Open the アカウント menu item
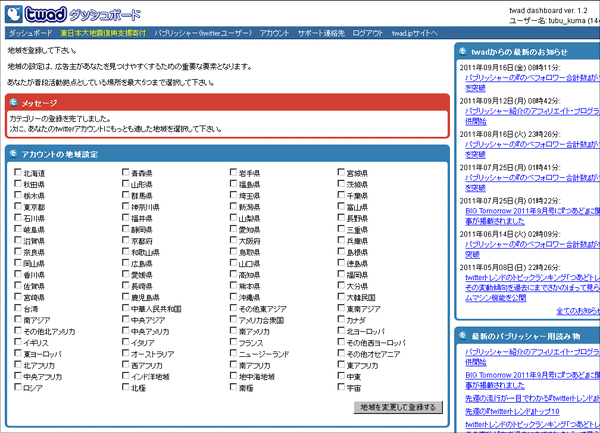The width and height of the screenshot is (600, 433). (x=274, y=33)
